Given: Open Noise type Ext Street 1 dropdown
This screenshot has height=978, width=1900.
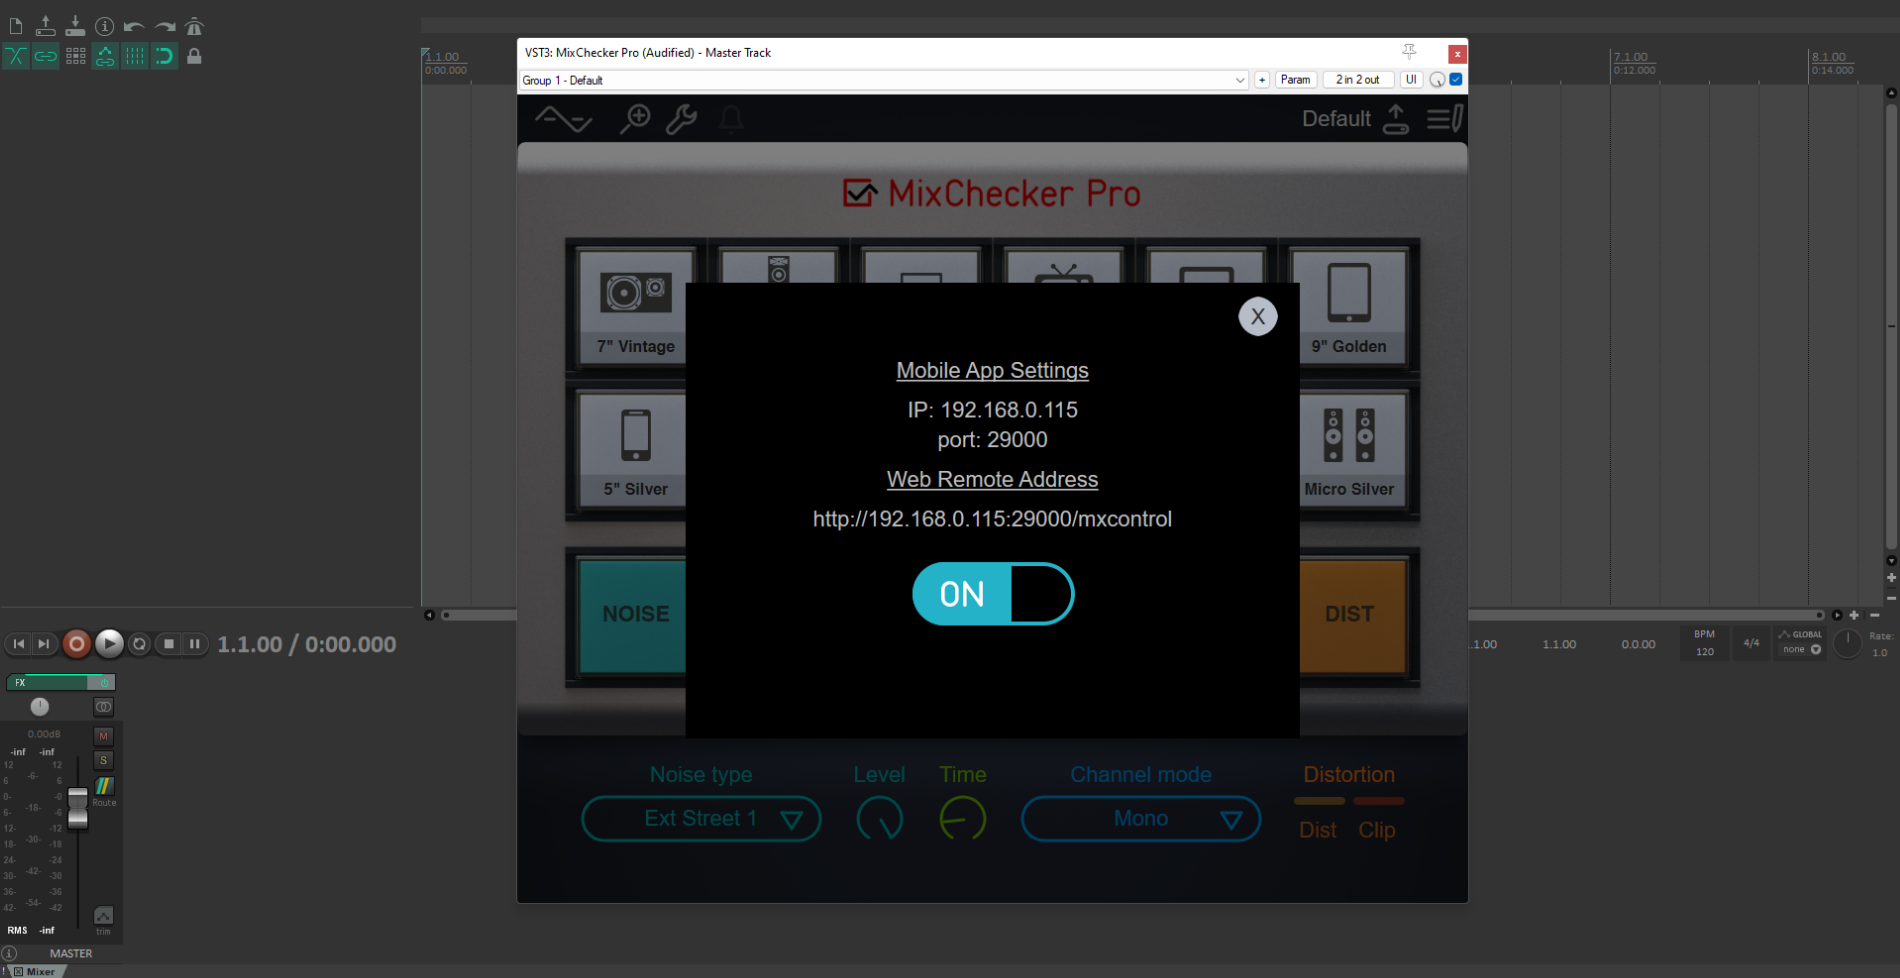Looking at the screenshot, I should (x=701, y=819).
